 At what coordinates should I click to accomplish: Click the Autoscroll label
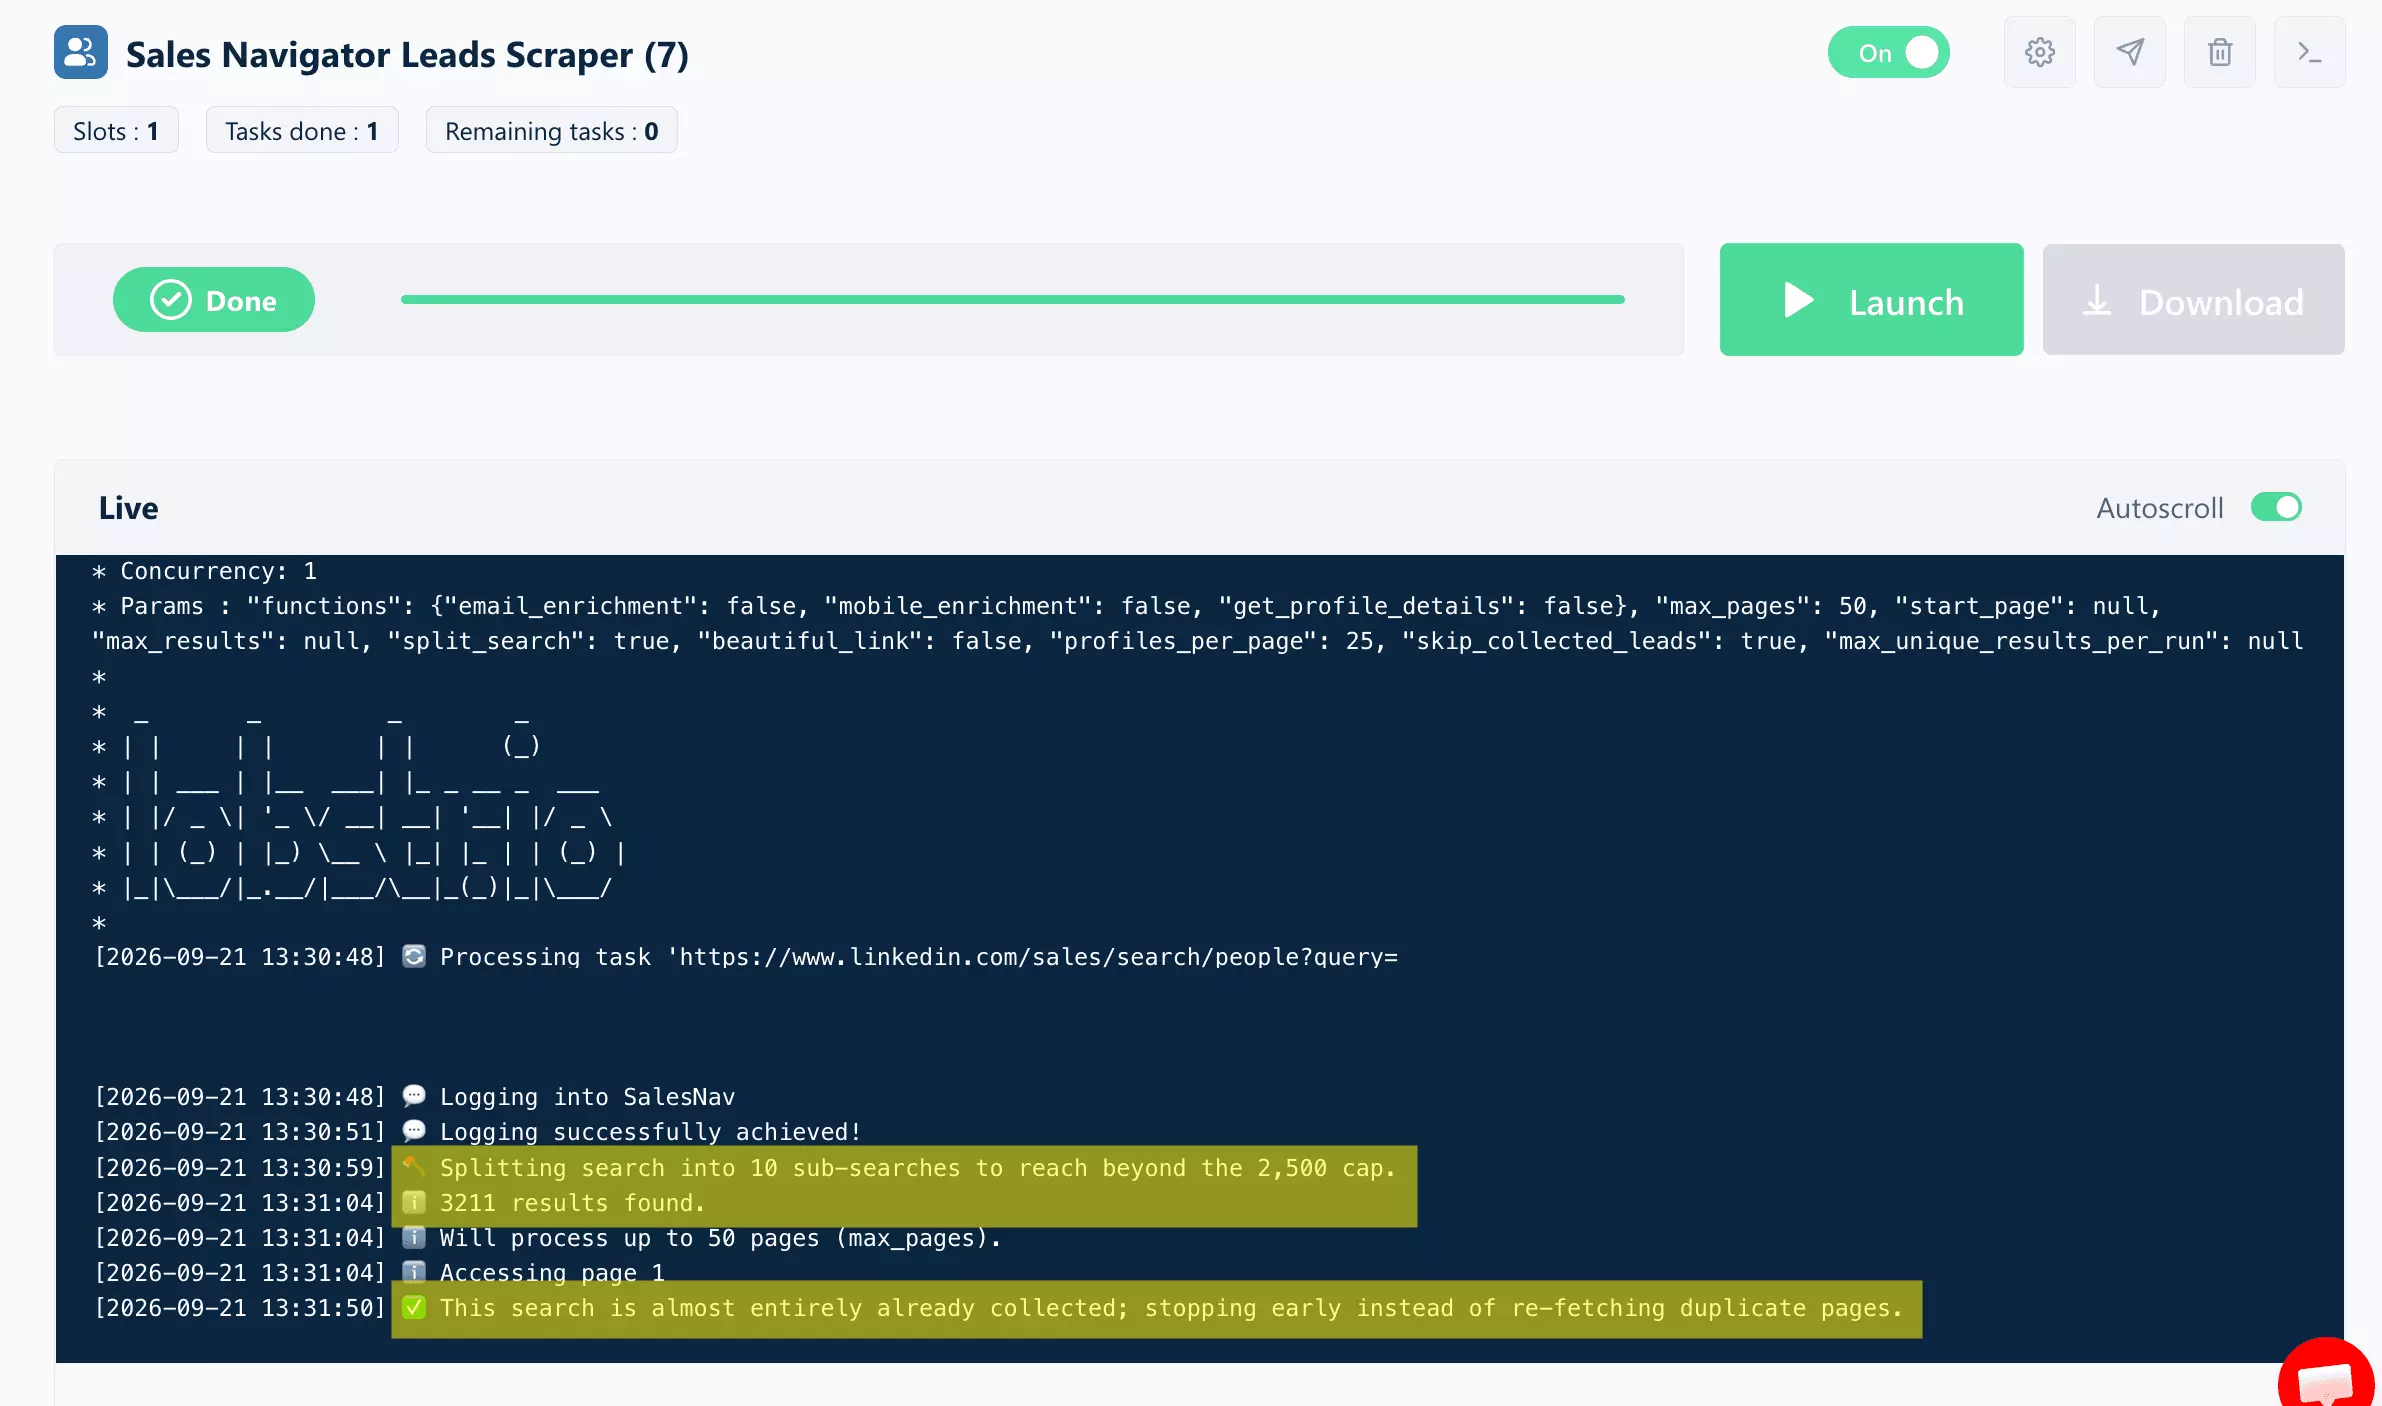tap(2159, 508)
